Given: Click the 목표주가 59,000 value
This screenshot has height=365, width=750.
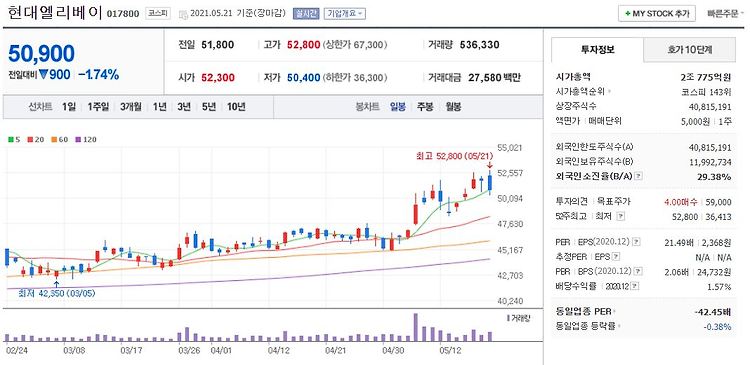Looking at the screenshot, I should (718, 202).
